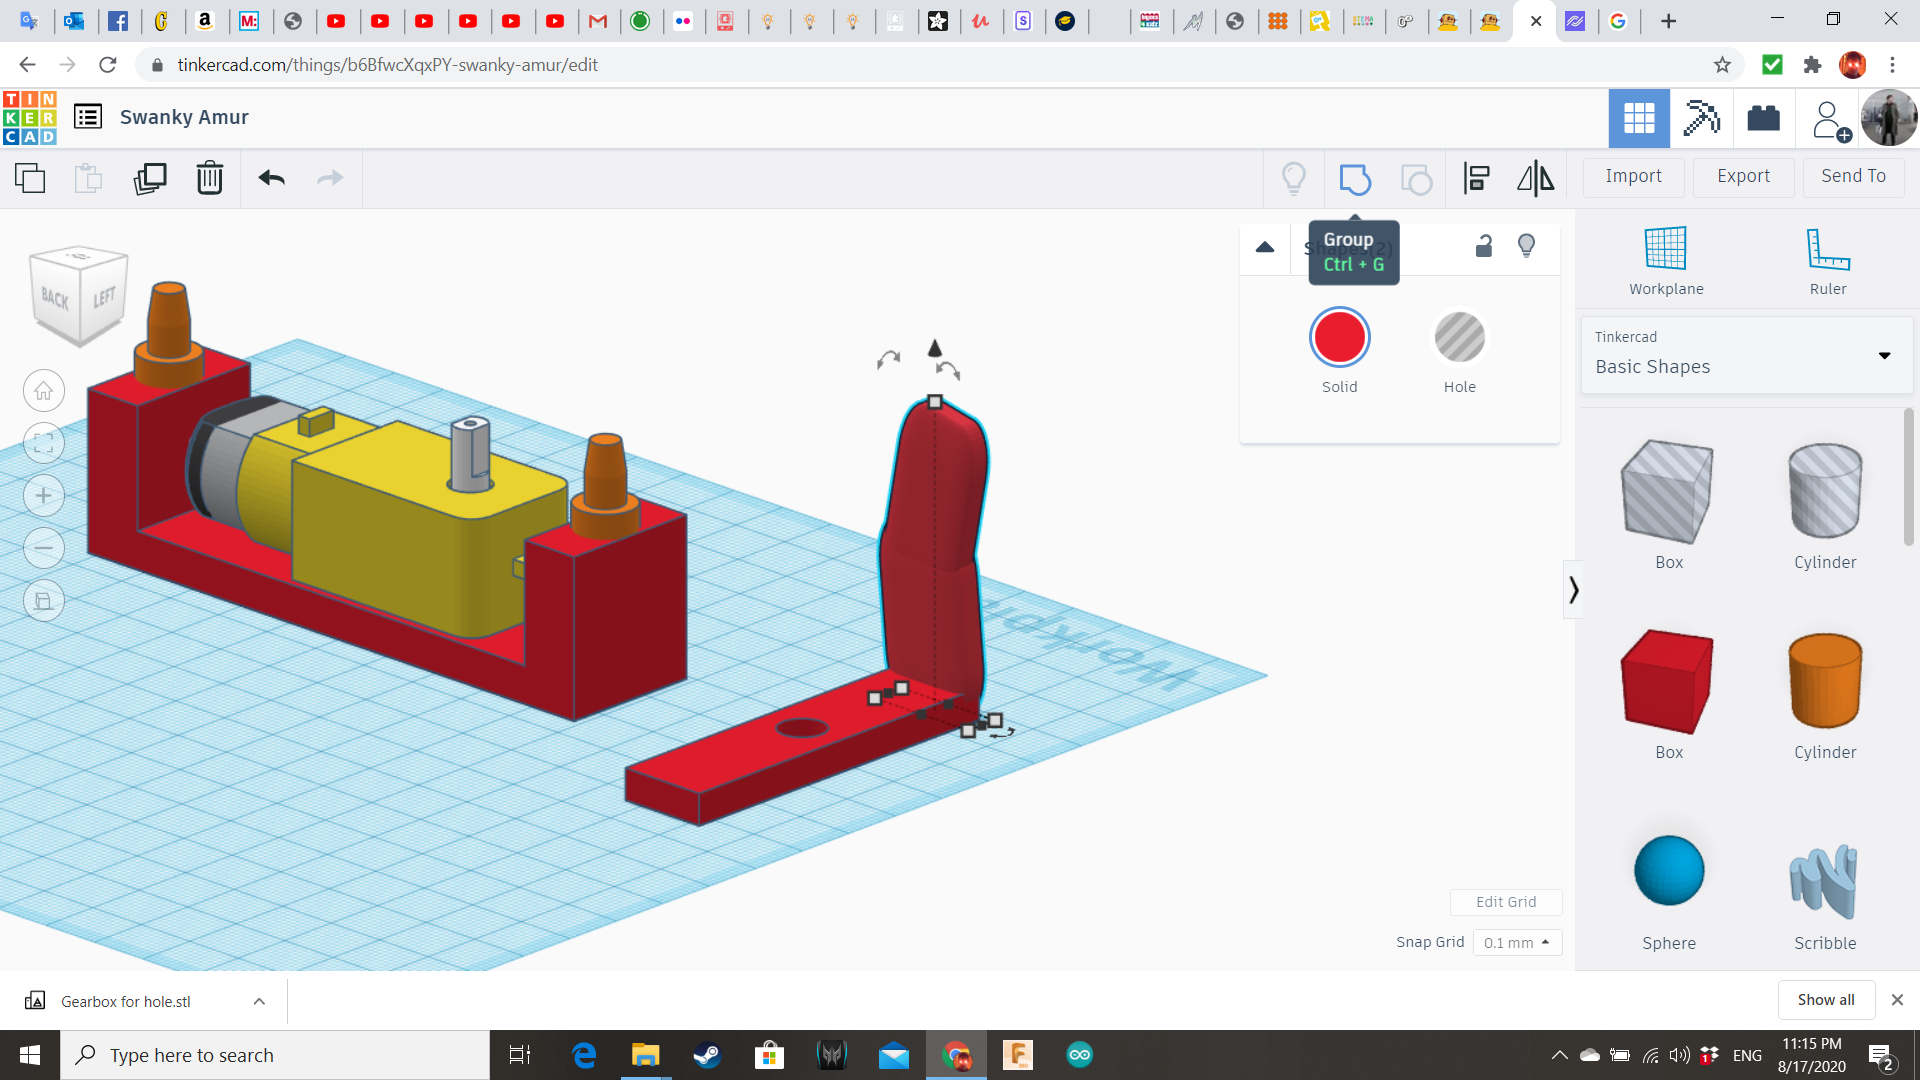1920x1080 pixels.
Task: Bookmark page with star icon
Action: pyautogui.click(x=1722, y=65)
